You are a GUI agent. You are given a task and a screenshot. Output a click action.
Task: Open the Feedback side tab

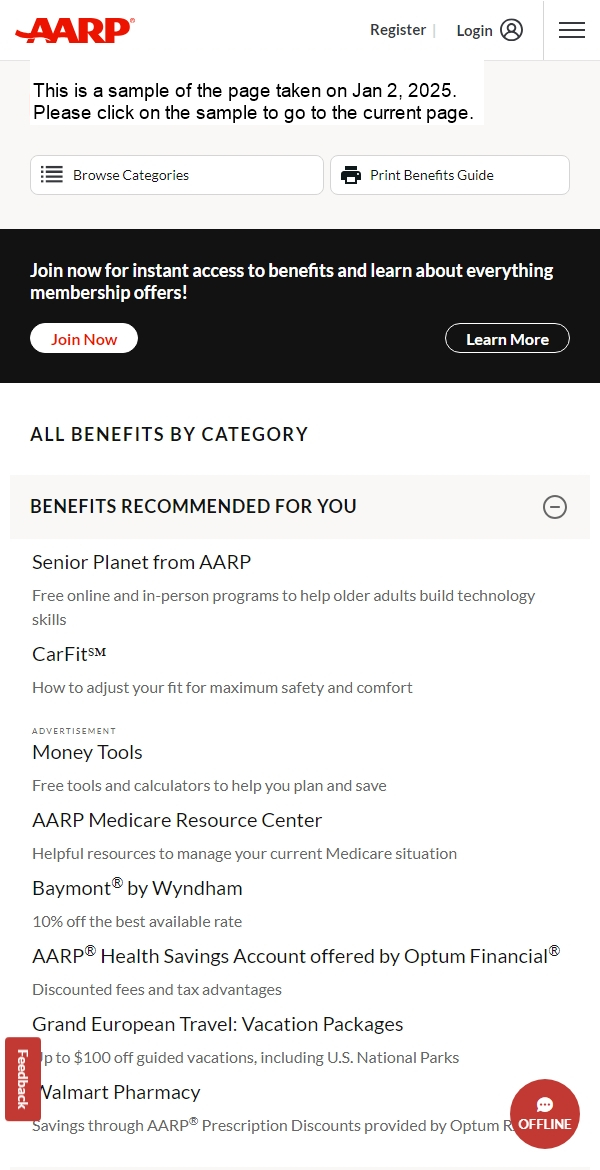(22, 1079)
